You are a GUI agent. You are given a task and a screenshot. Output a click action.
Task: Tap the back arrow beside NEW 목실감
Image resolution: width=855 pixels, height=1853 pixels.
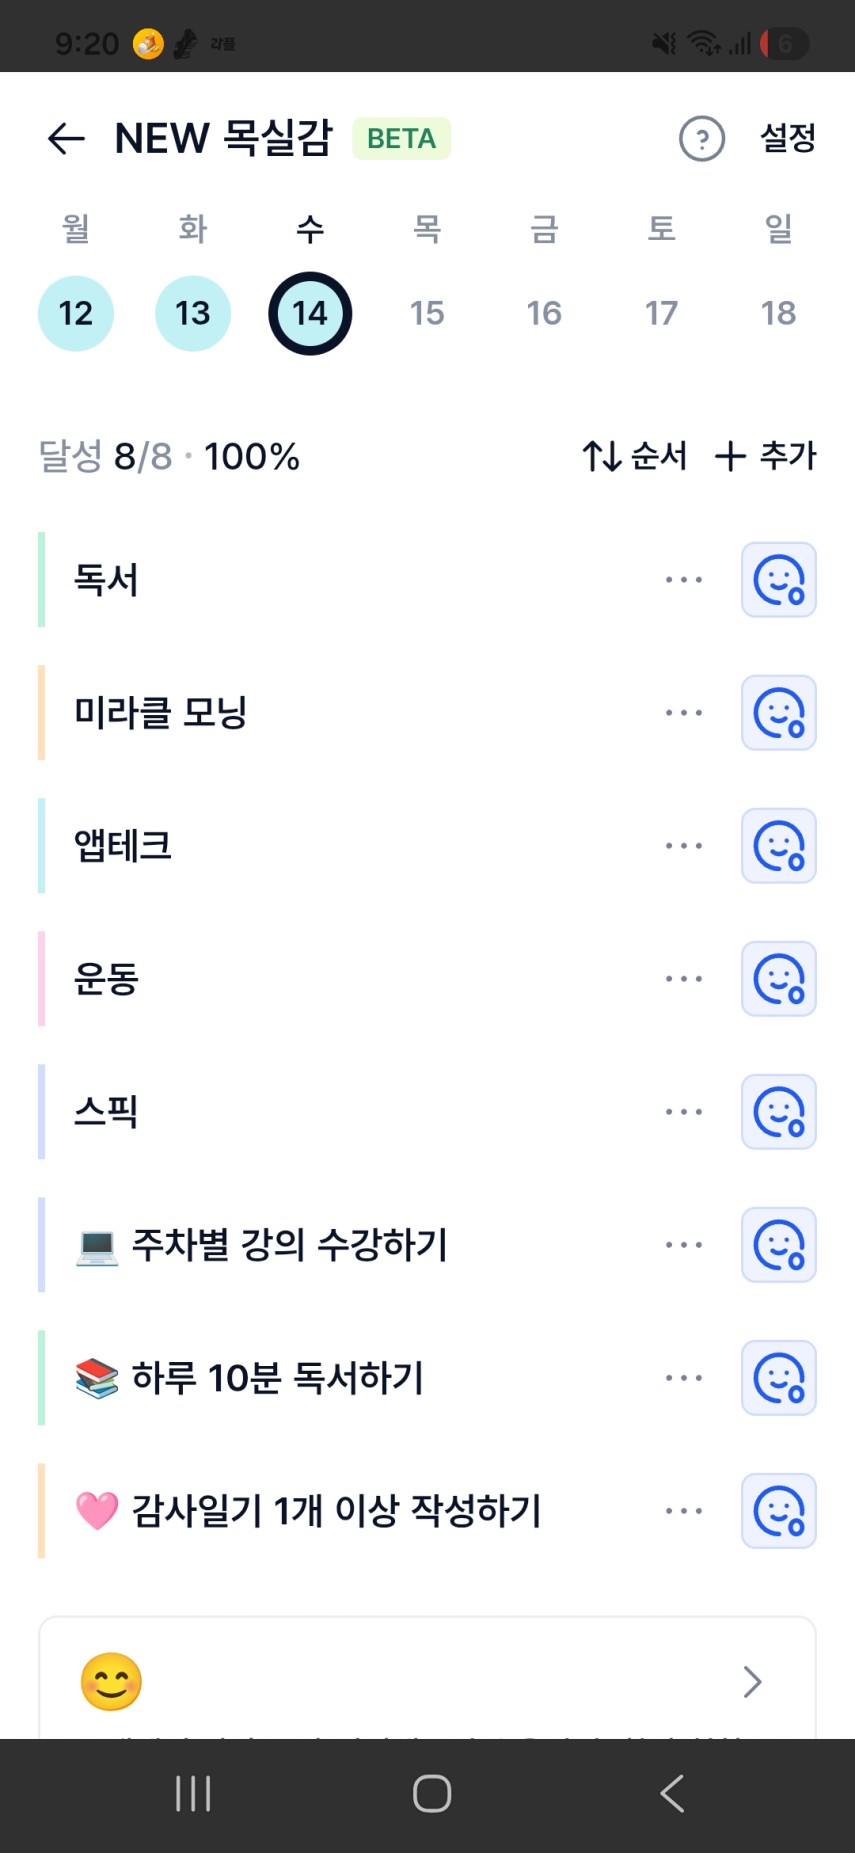(x=66, y=139)
